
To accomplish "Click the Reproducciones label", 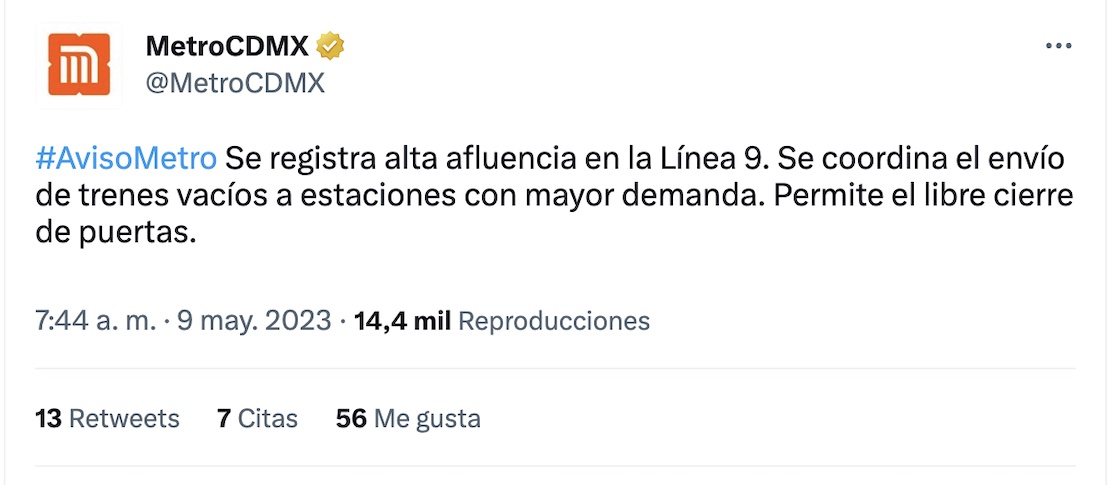I will [x=554, y=321].
